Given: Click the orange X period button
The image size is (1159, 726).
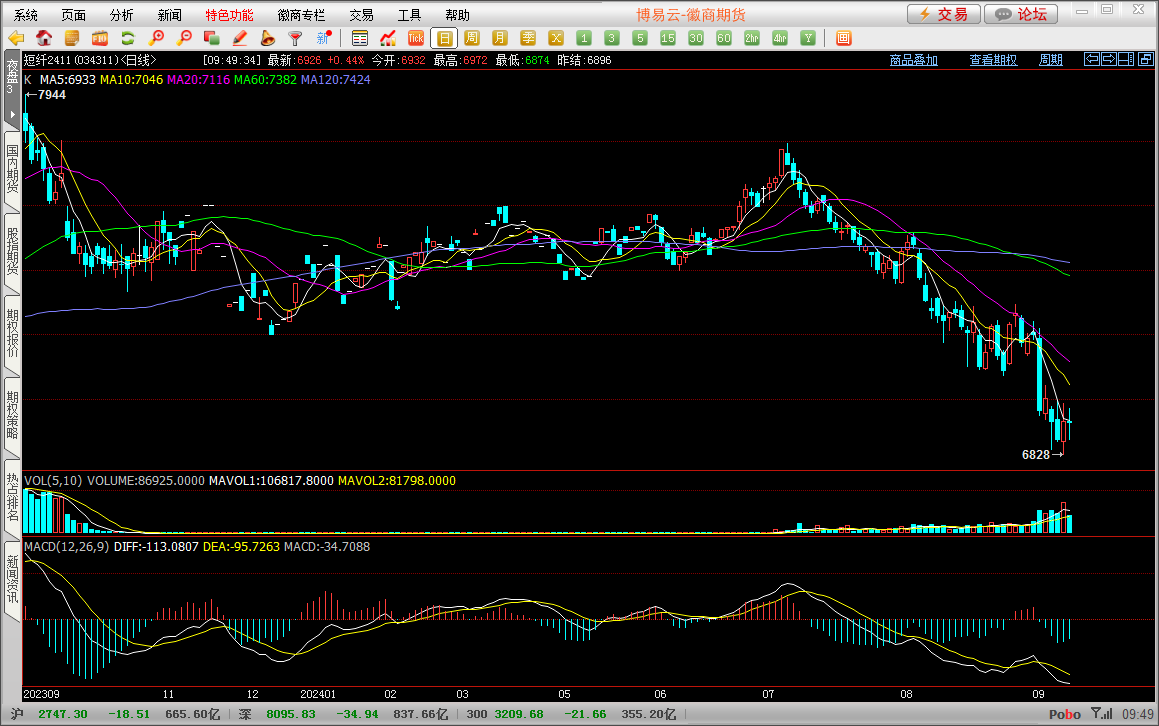Looking at the screenshot, I should [x=556, y=38].
